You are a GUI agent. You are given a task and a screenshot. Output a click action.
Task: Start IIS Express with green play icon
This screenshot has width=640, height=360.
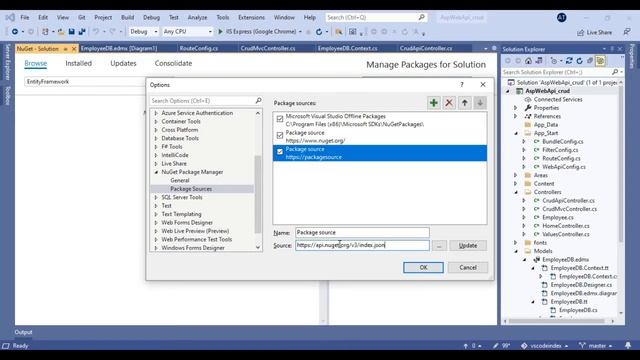coord(220,31)
